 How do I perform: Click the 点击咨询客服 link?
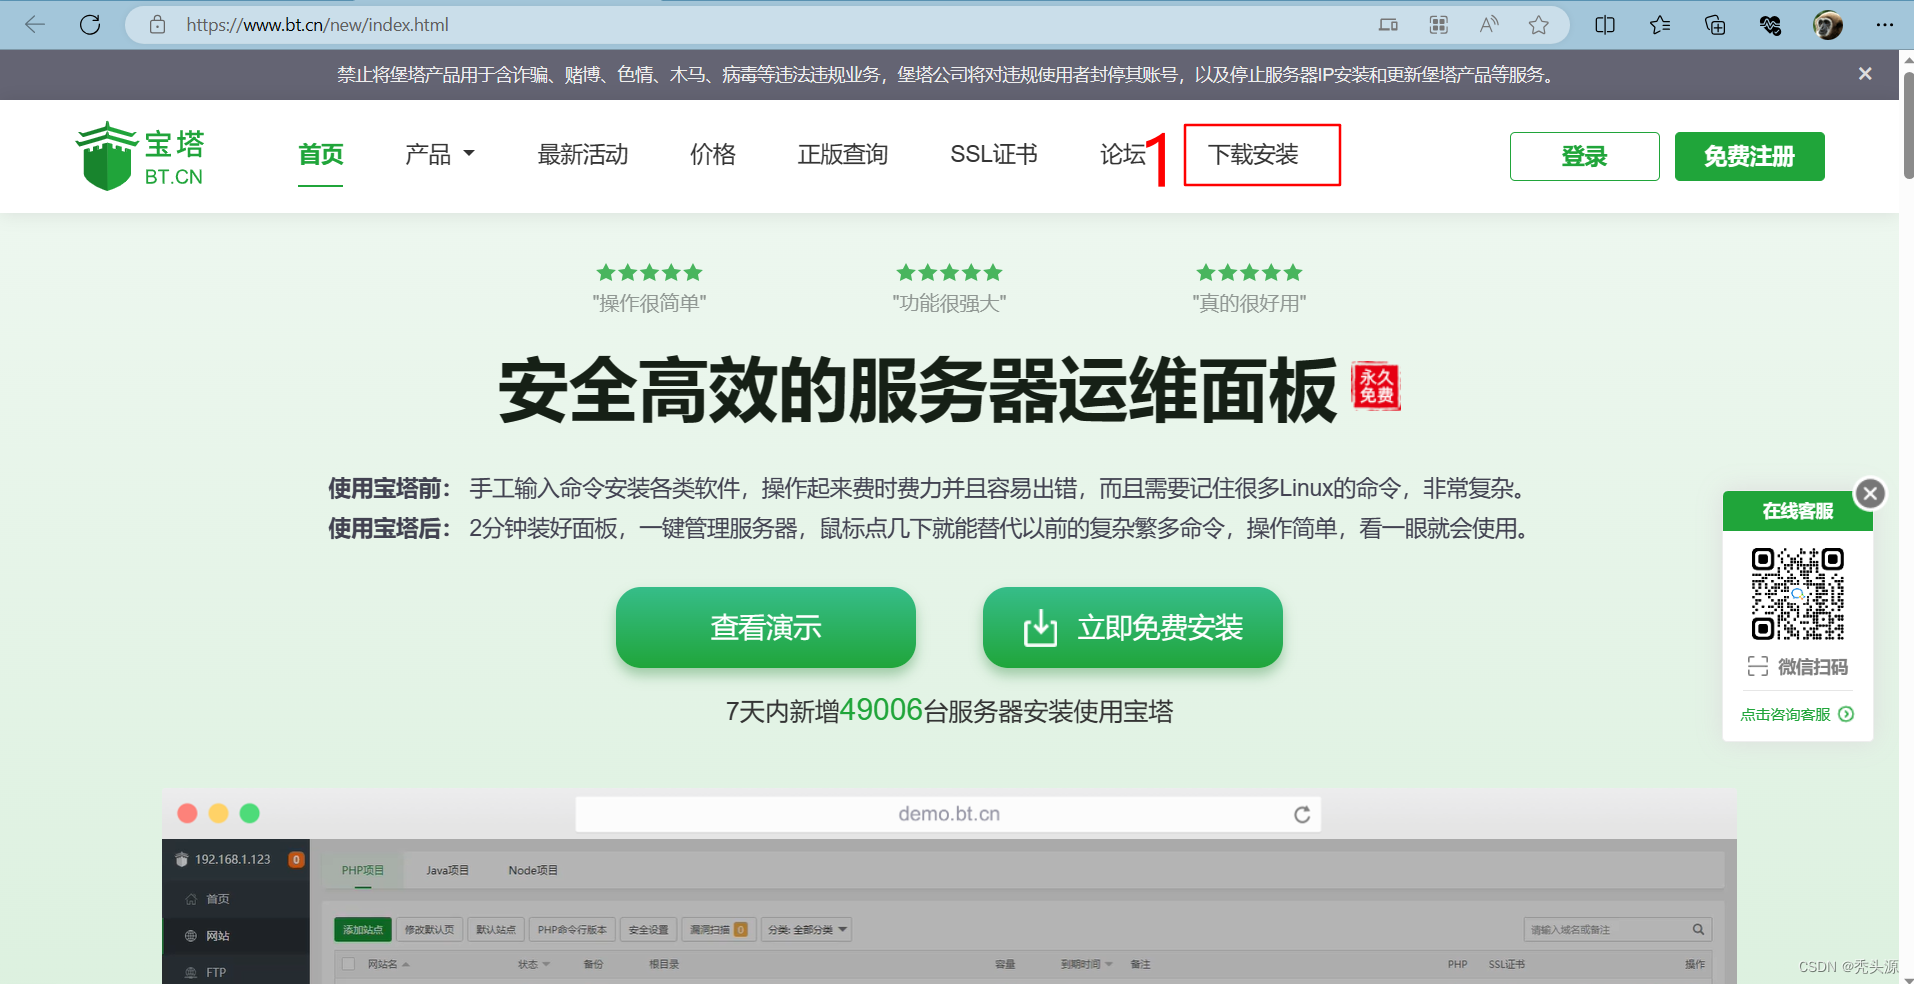pos(1797,714)
